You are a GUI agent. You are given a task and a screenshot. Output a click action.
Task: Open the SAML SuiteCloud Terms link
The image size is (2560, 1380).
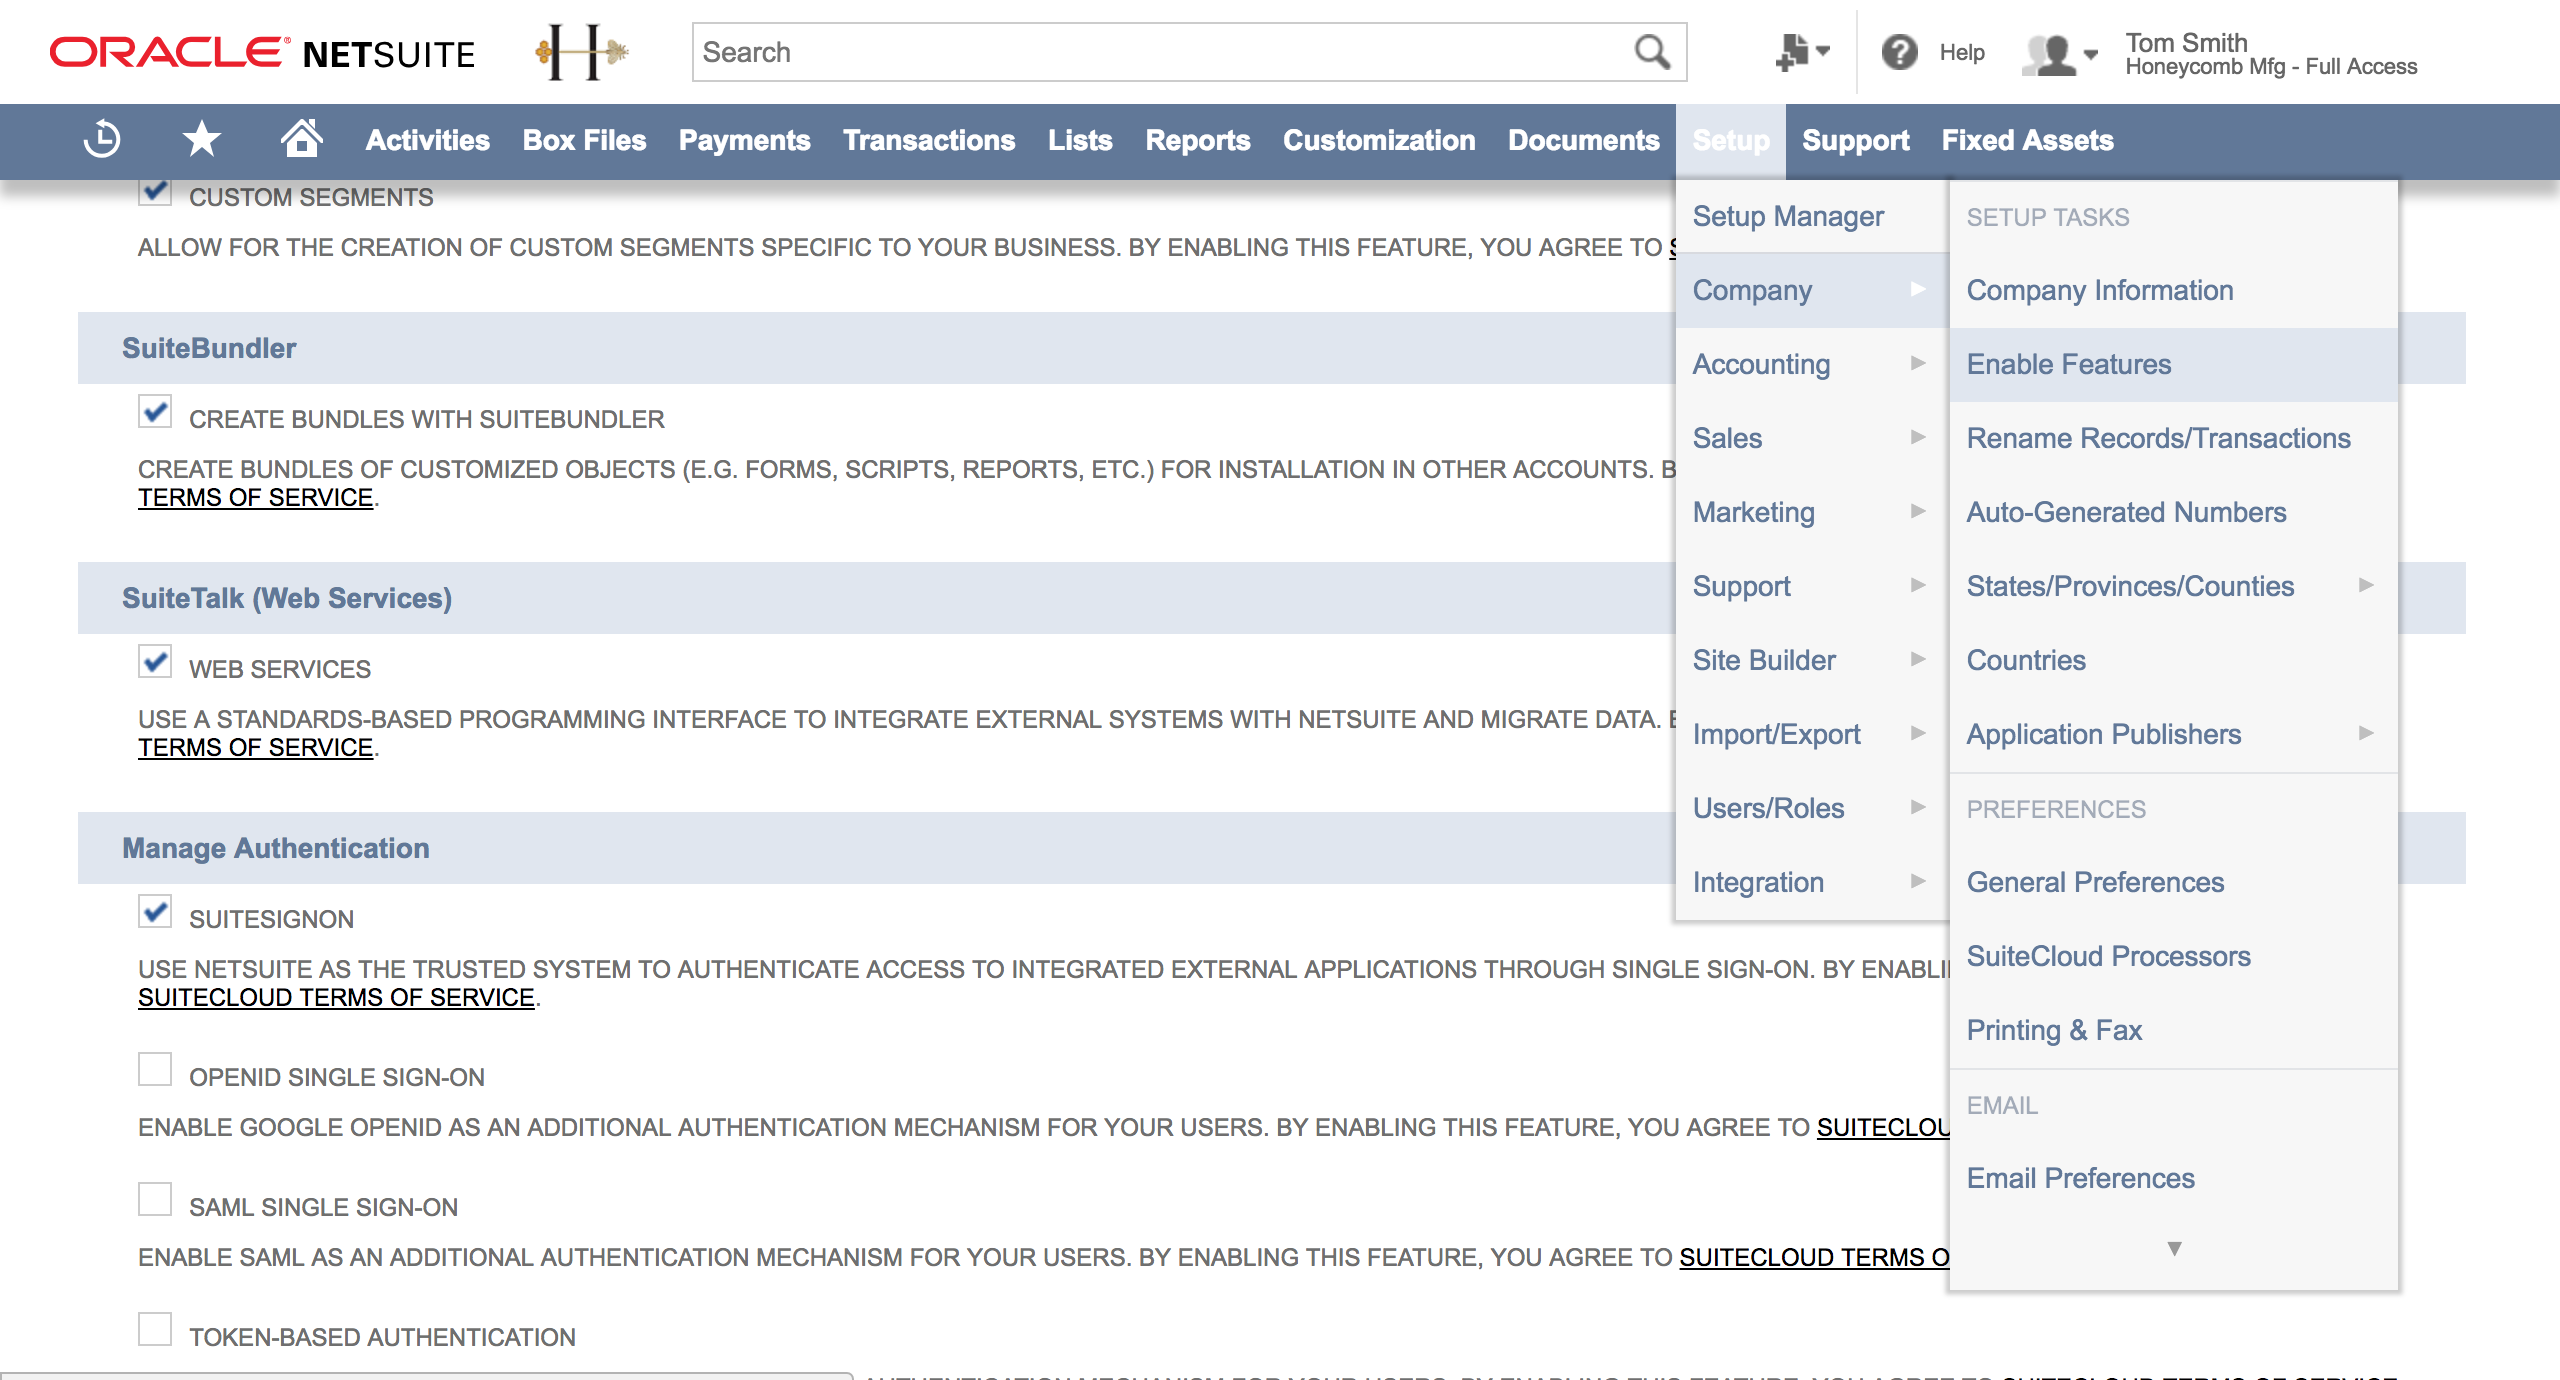1814,1257
